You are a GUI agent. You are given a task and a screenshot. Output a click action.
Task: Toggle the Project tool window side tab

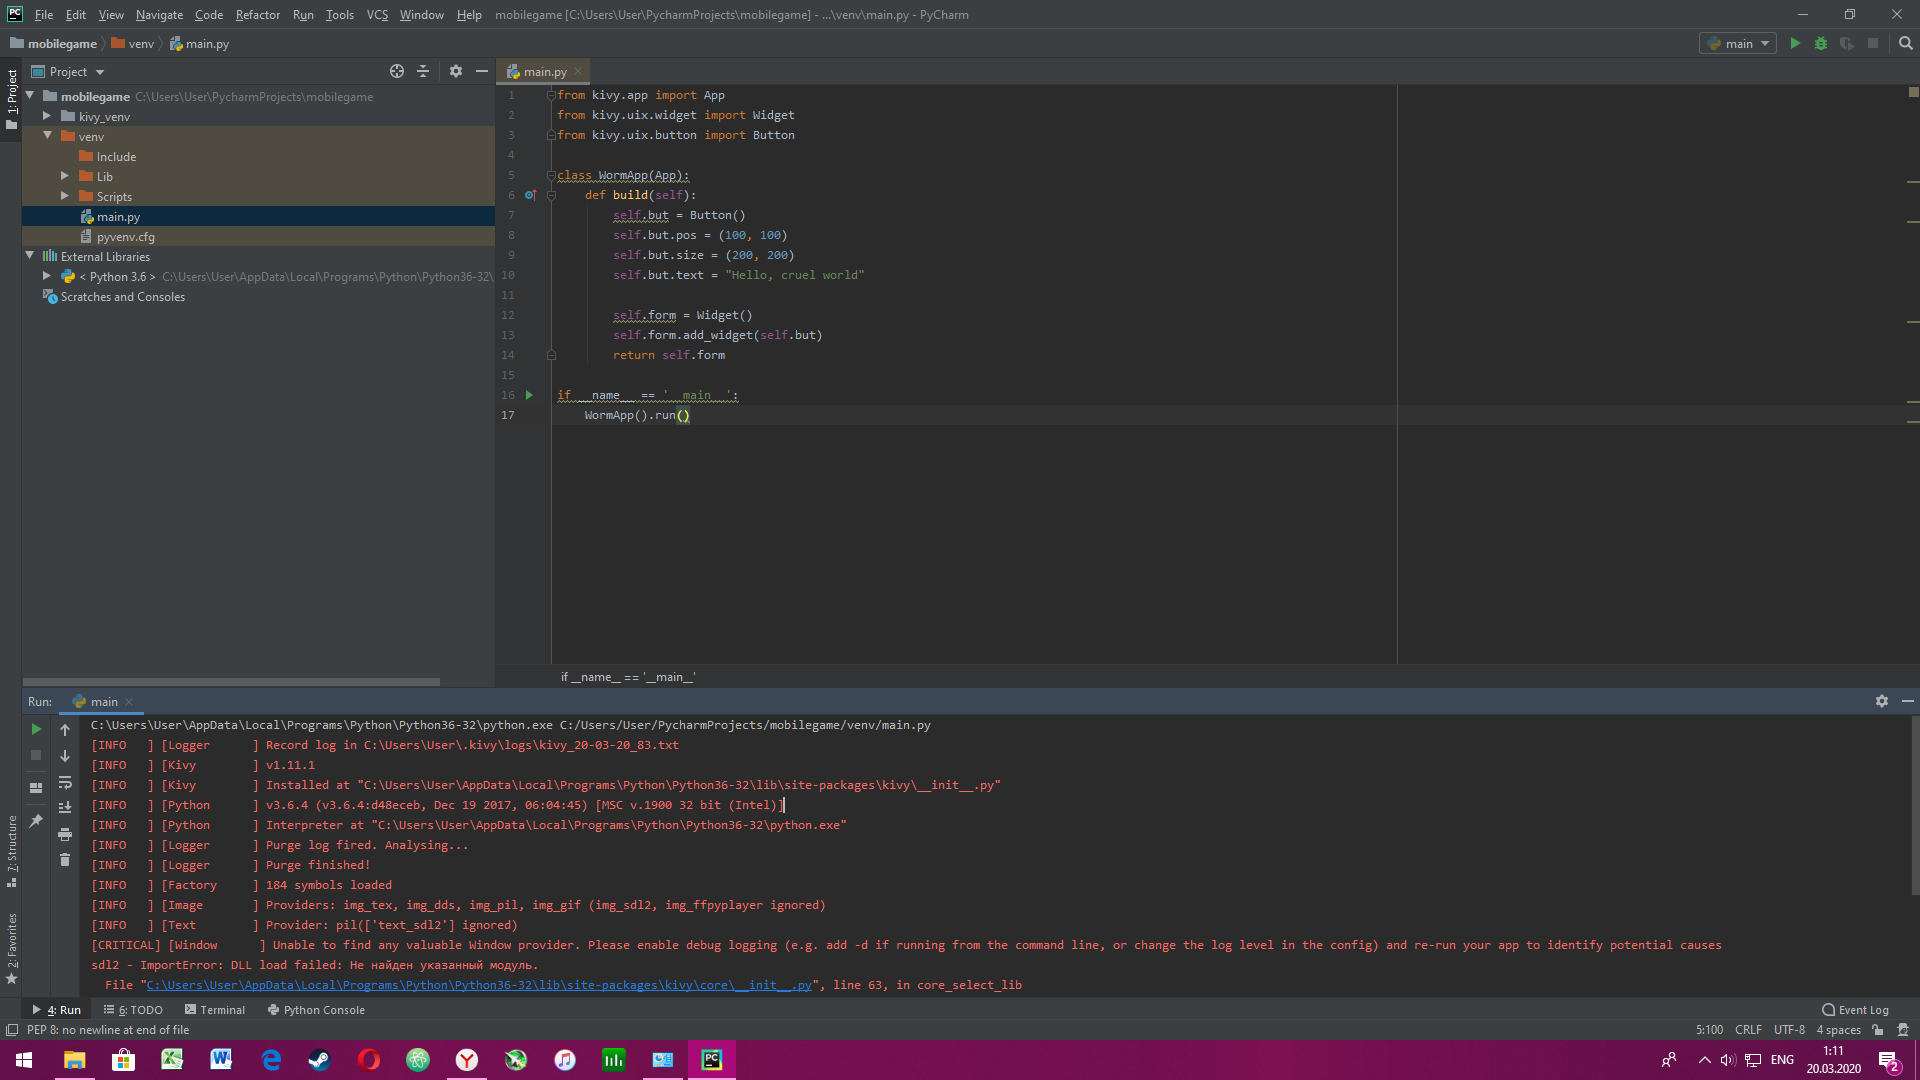click(x=11, y=99)
